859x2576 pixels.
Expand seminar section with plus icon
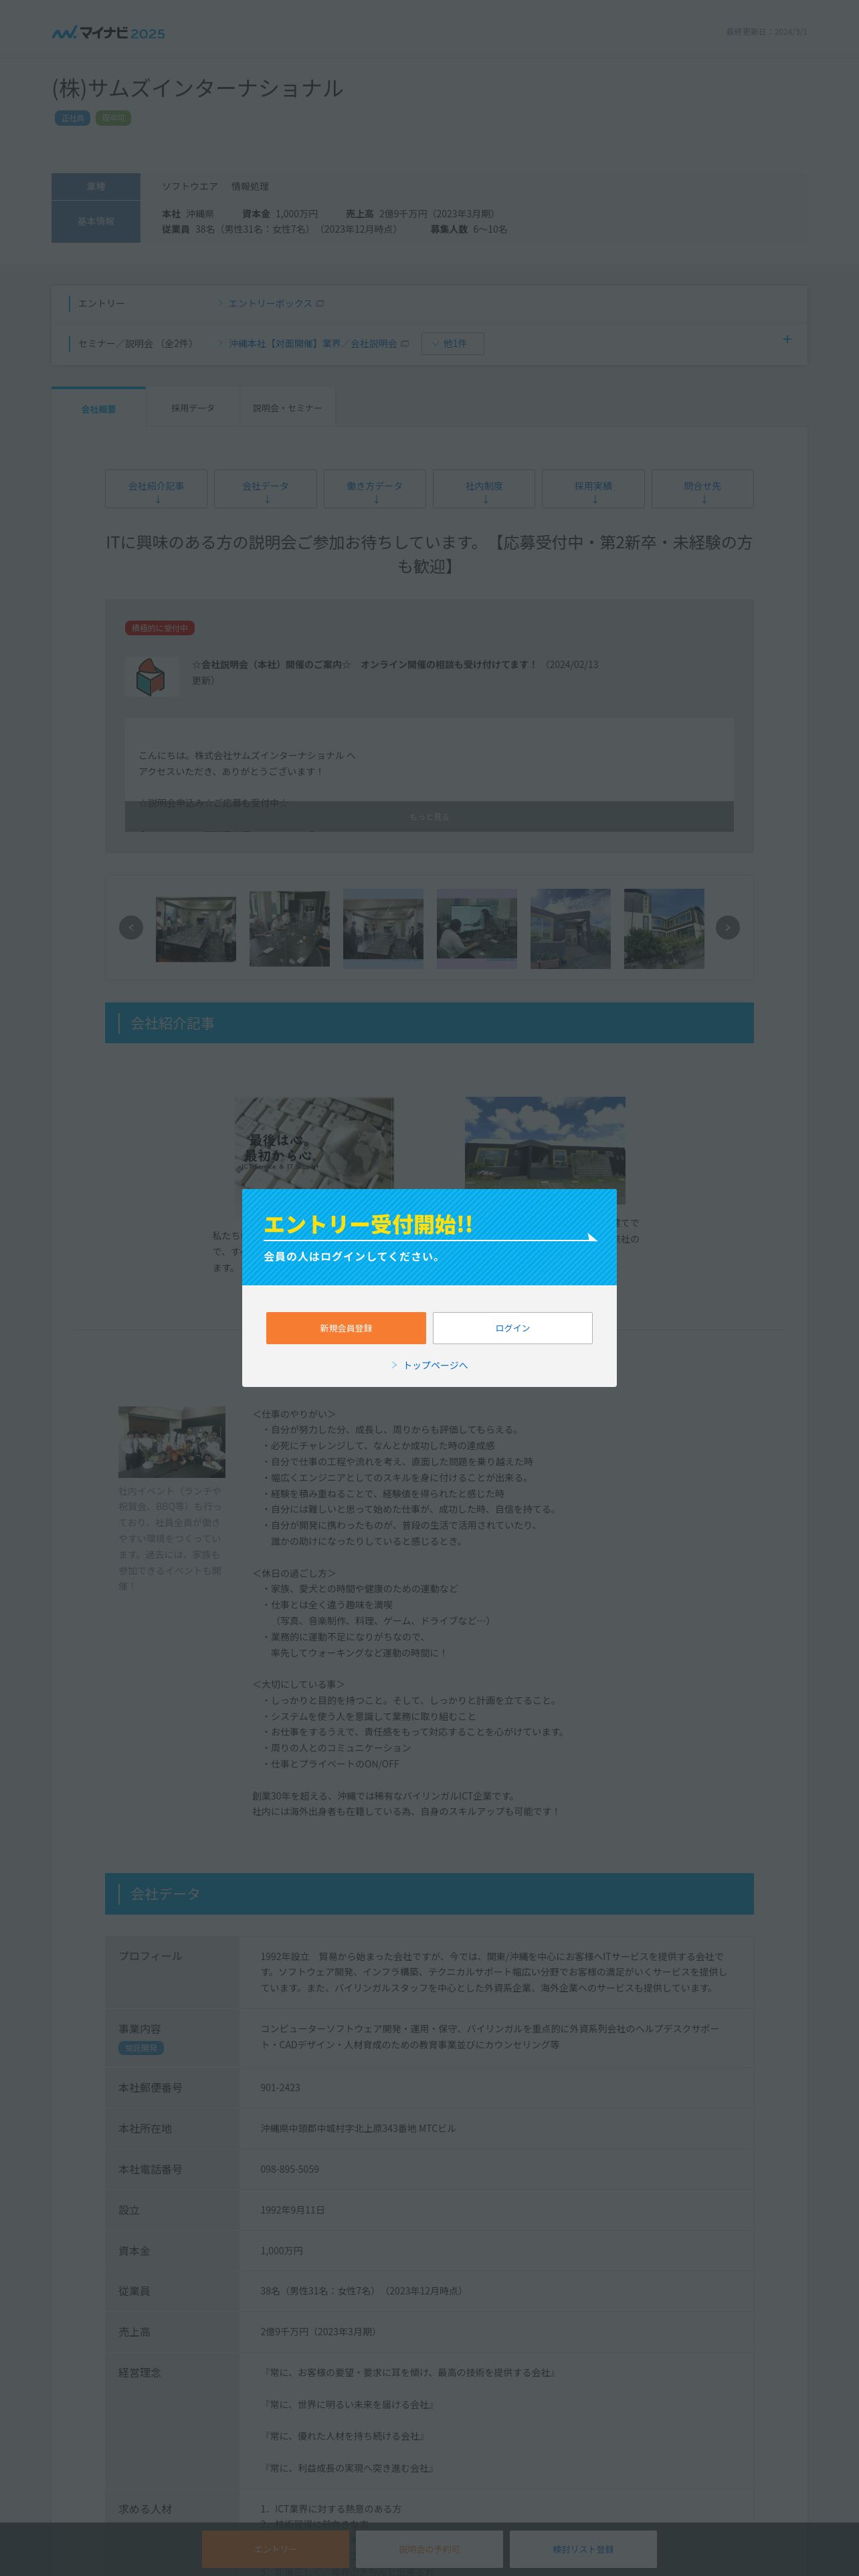click(x=787, y=339)
